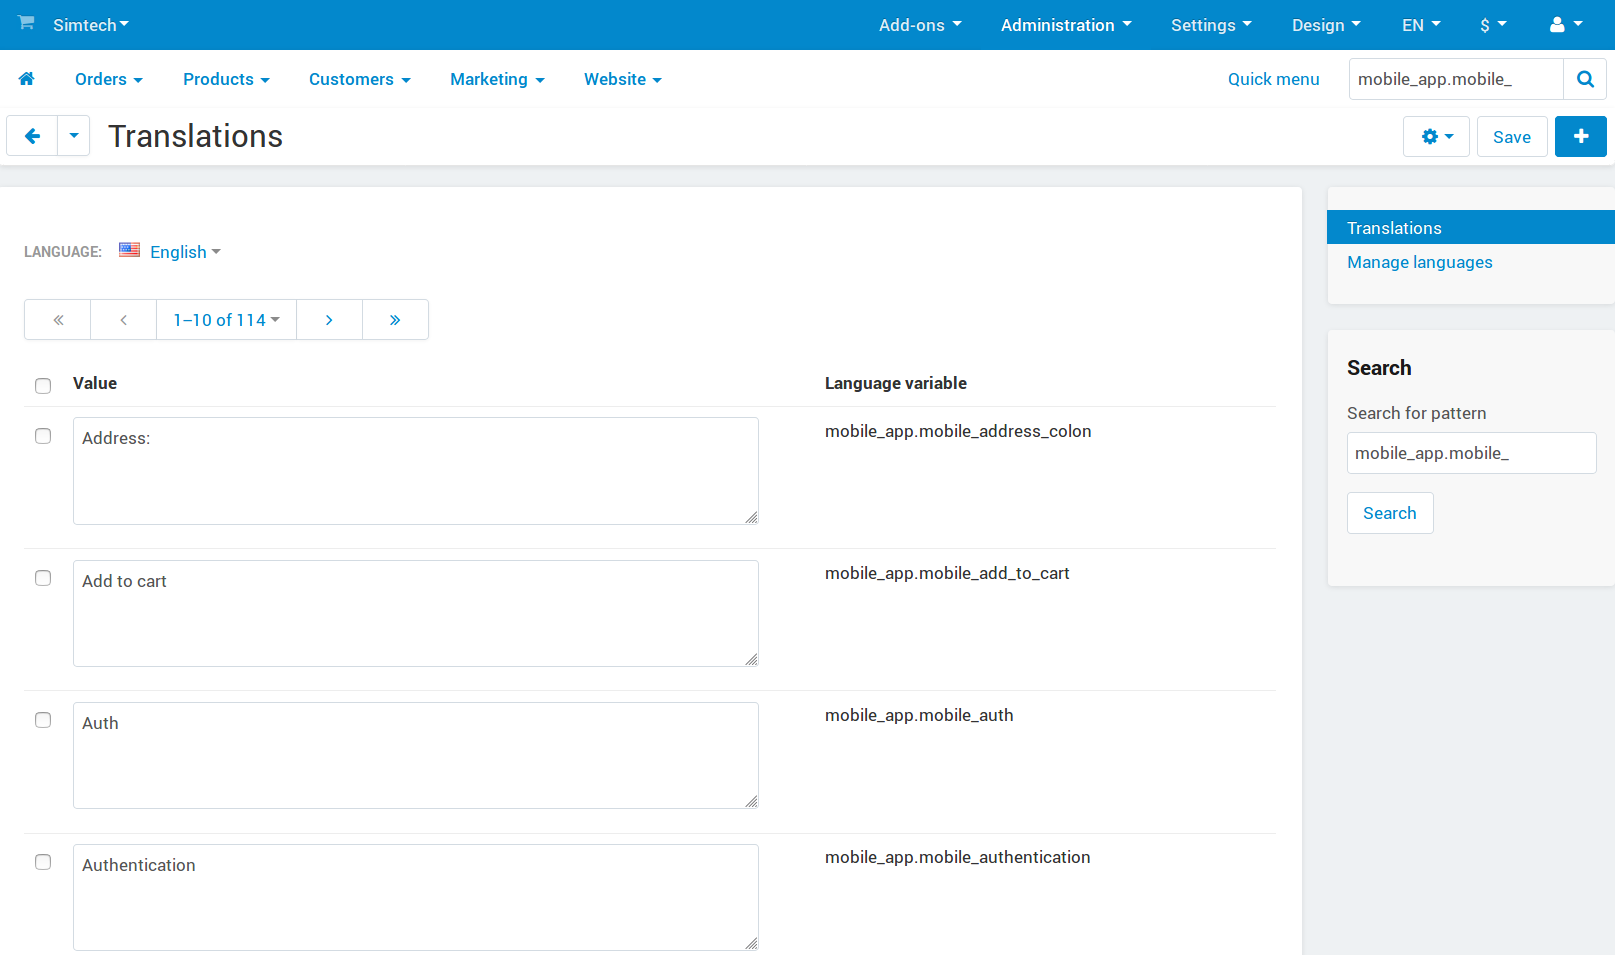Viewport: 1615px width, 955px height.
Task: Click the Search for pattern input field
Action: point(1471,453)
